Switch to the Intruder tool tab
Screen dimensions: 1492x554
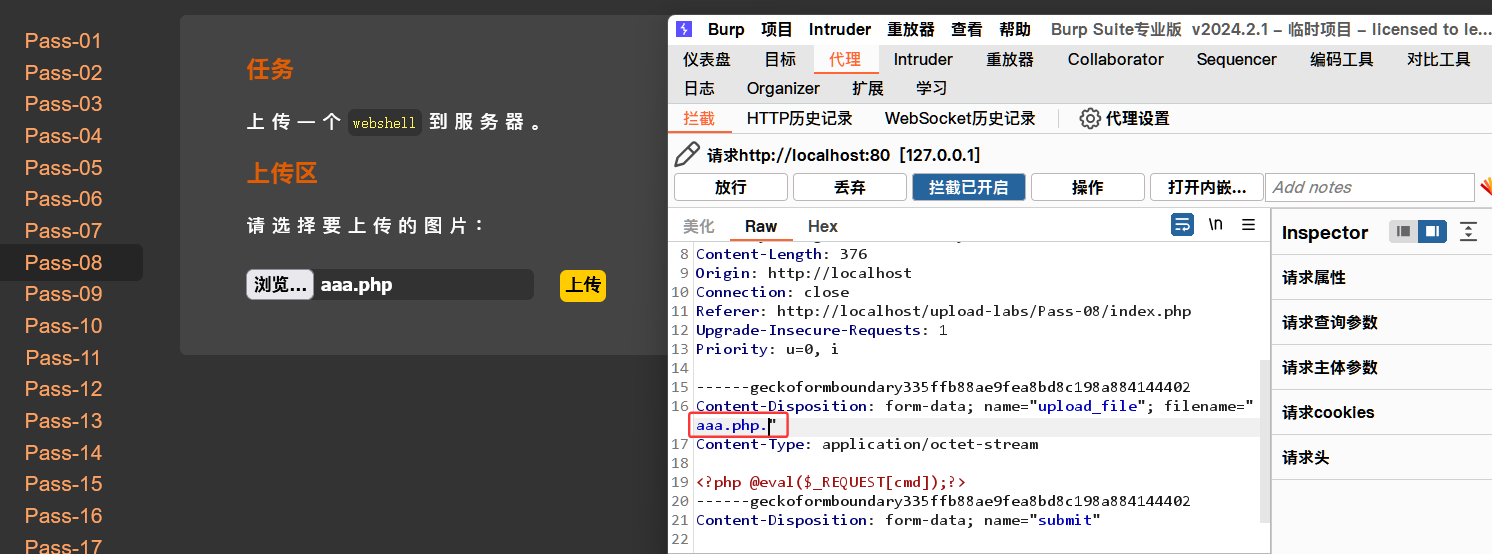click(923, 59)
